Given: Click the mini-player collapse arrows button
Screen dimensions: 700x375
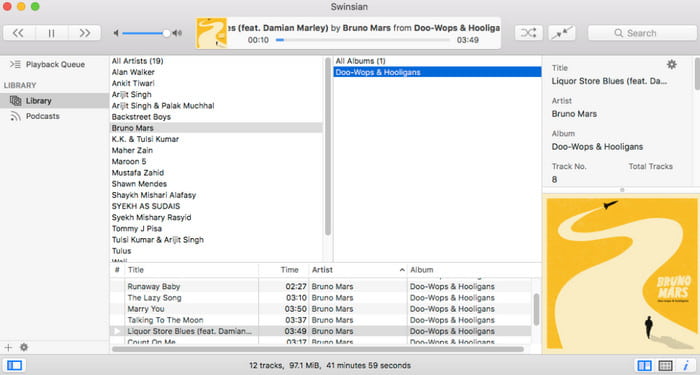Looking at the screenshot, I should click(x=562, y=33).
